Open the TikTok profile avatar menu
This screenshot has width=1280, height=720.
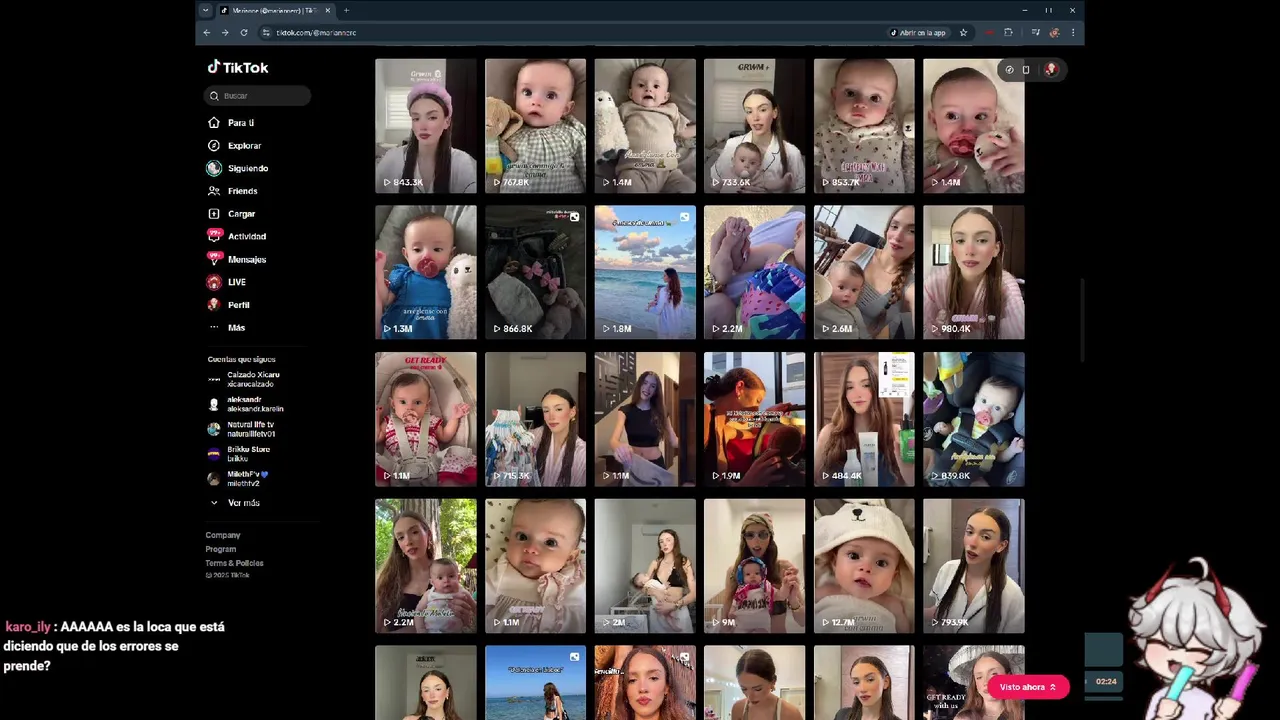pyautogui.click(x=1051, y=69)
